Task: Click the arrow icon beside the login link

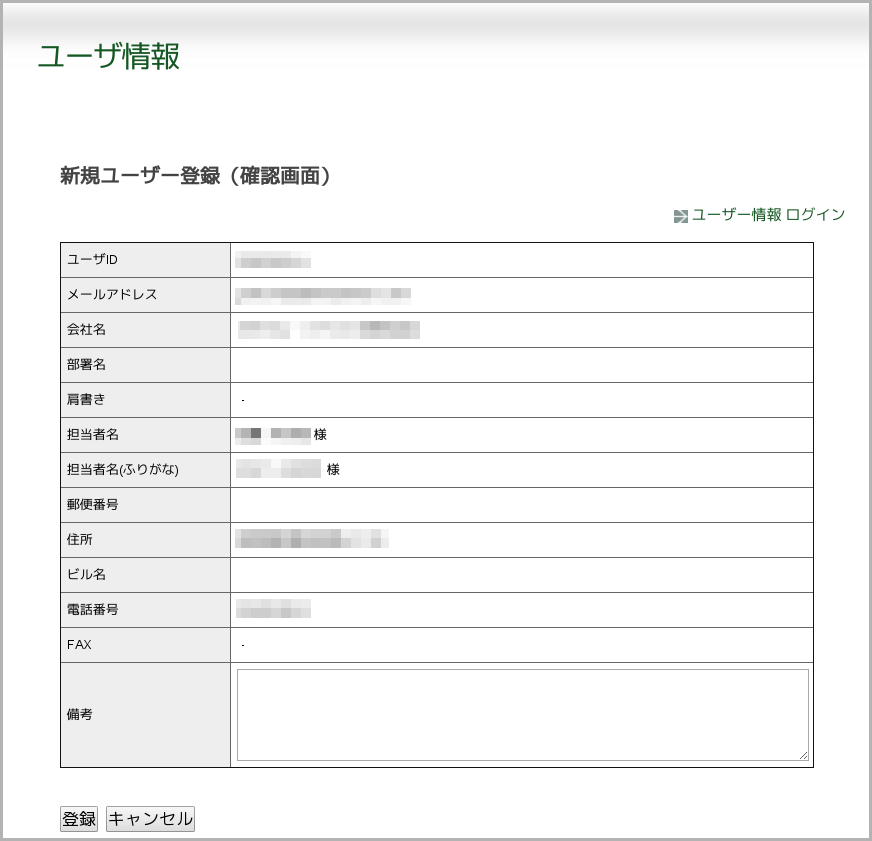Action: pos(681,216)
